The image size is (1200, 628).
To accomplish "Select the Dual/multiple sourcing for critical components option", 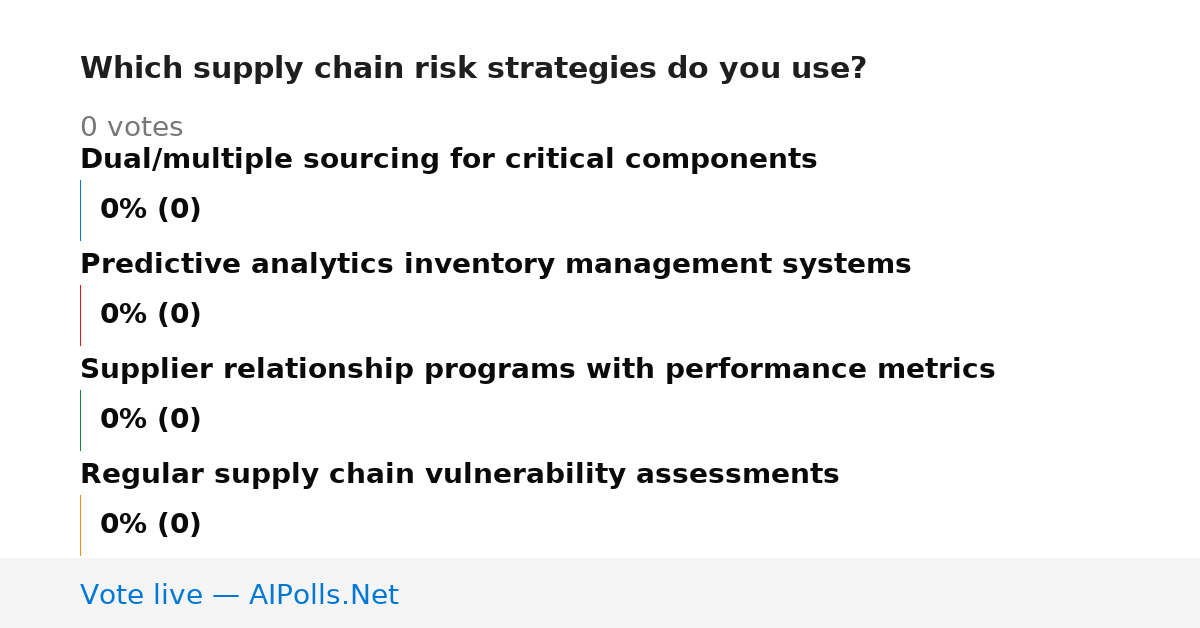I will [x=448, y=160].
